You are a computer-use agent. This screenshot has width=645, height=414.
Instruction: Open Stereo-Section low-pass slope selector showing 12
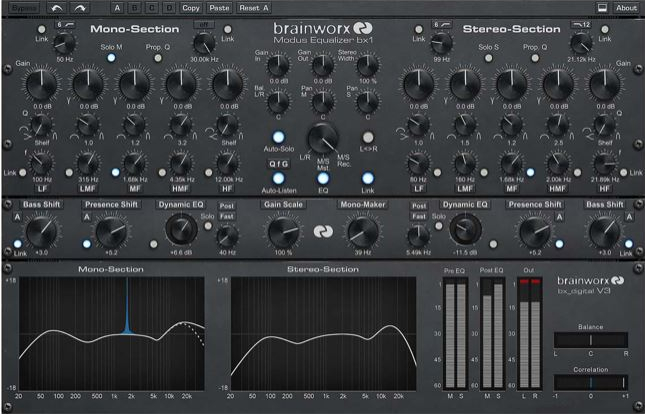coord(581,25)
